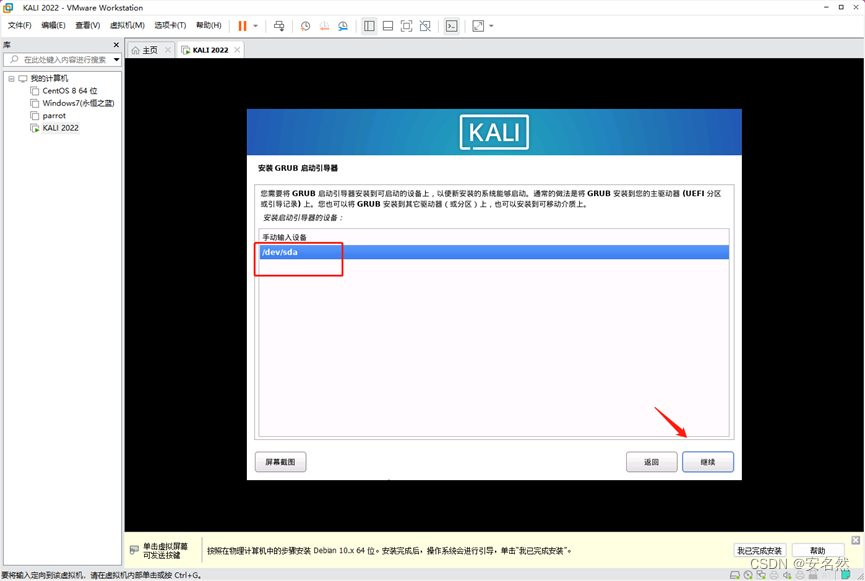Open the stretch display dropdown arrow

[x=492, y=26]
